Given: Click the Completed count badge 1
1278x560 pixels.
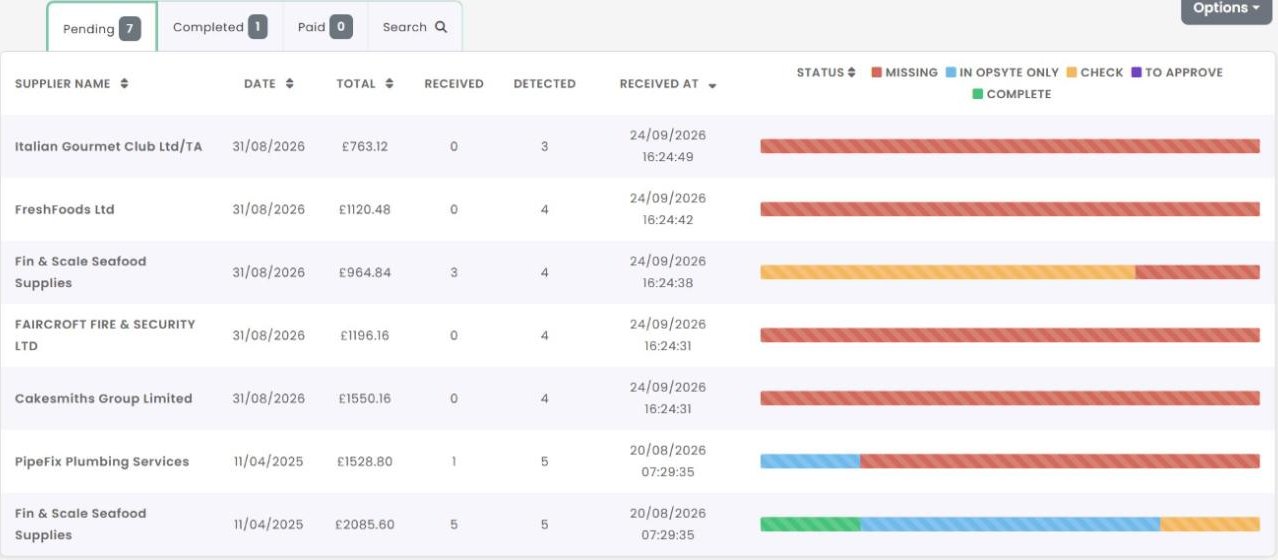Looking at the screenshot, I should pyautogui.click(x=258, y=27).
